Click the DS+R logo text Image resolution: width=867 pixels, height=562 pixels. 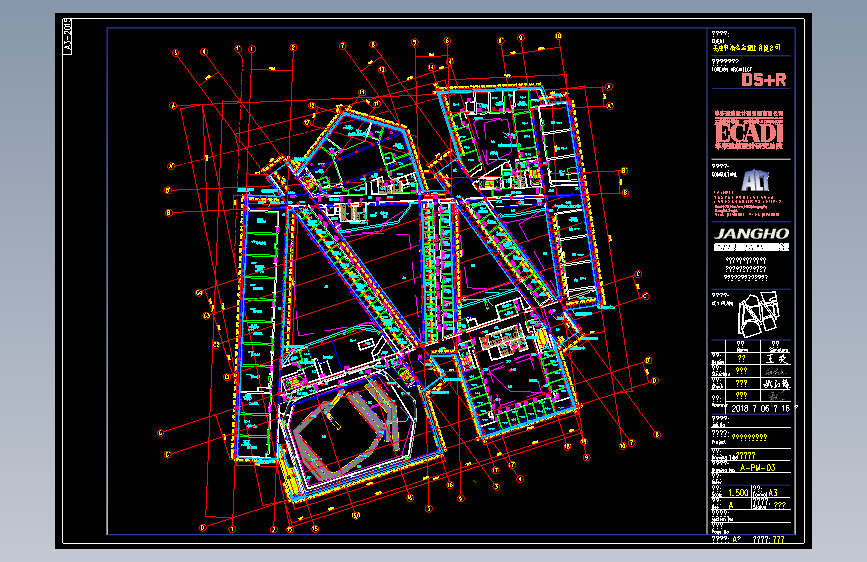(x=764, y=80)
